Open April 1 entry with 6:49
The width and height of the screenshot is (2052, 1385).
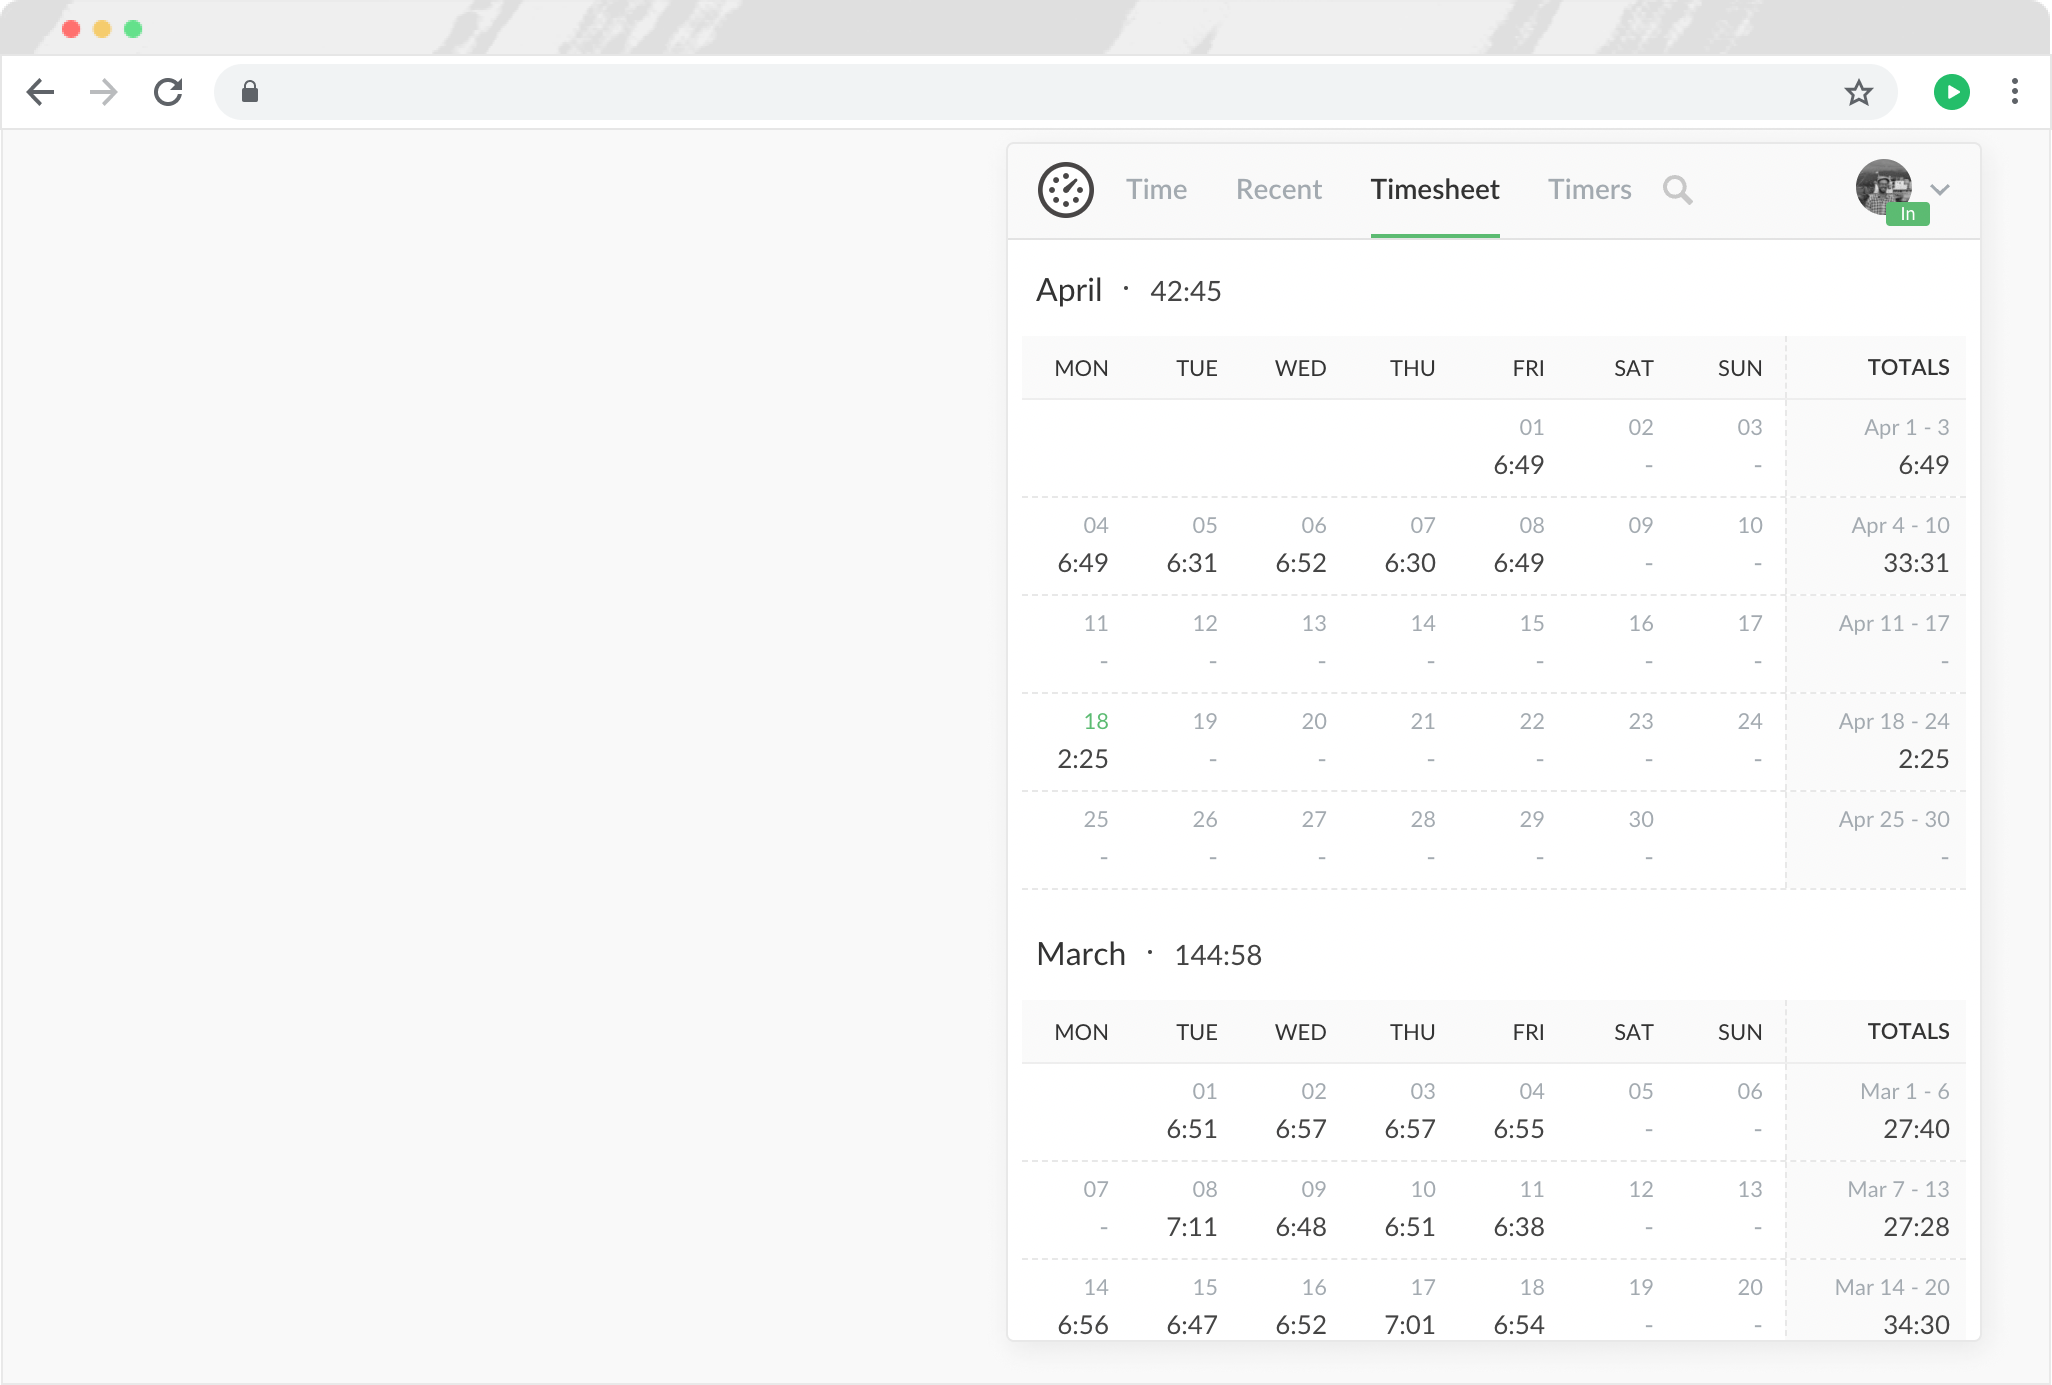pyautogui.click(x=1518, y=464)
